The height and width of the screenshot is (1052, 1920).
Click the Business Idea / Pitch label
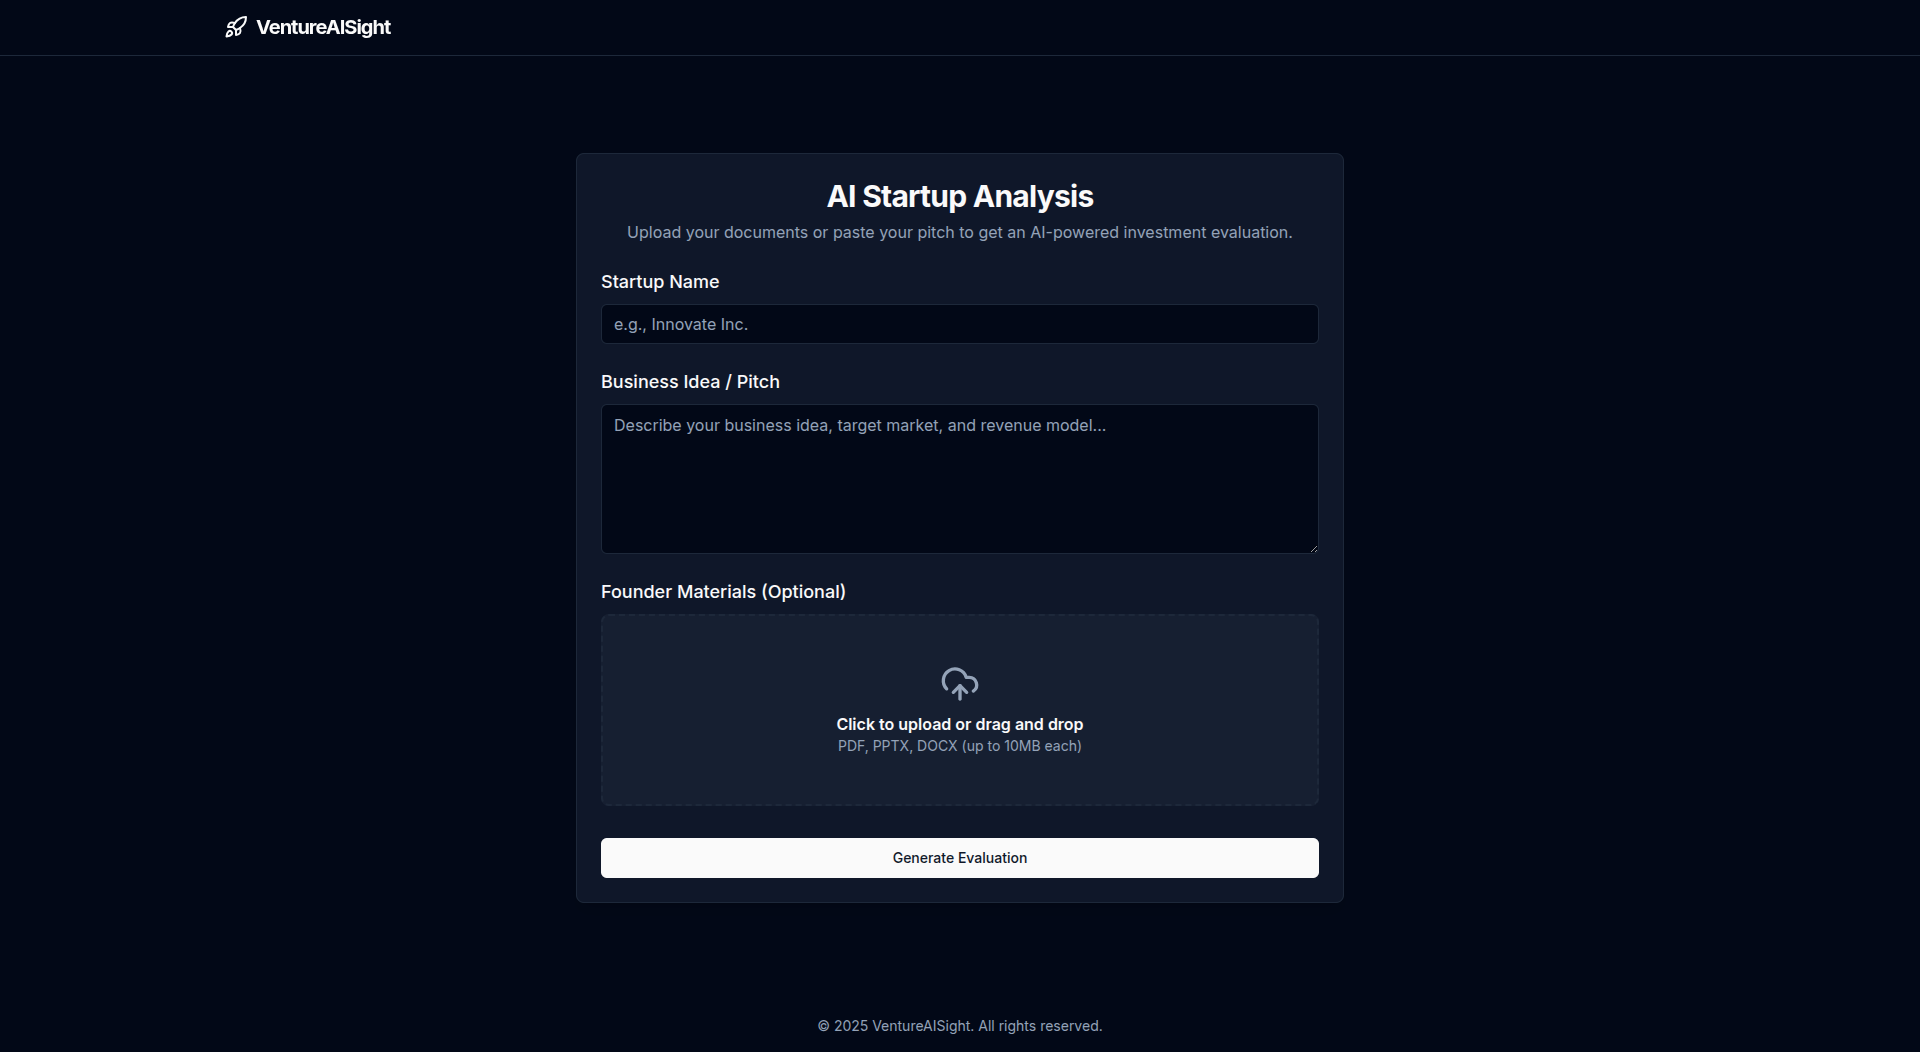[x=690, y=382]
